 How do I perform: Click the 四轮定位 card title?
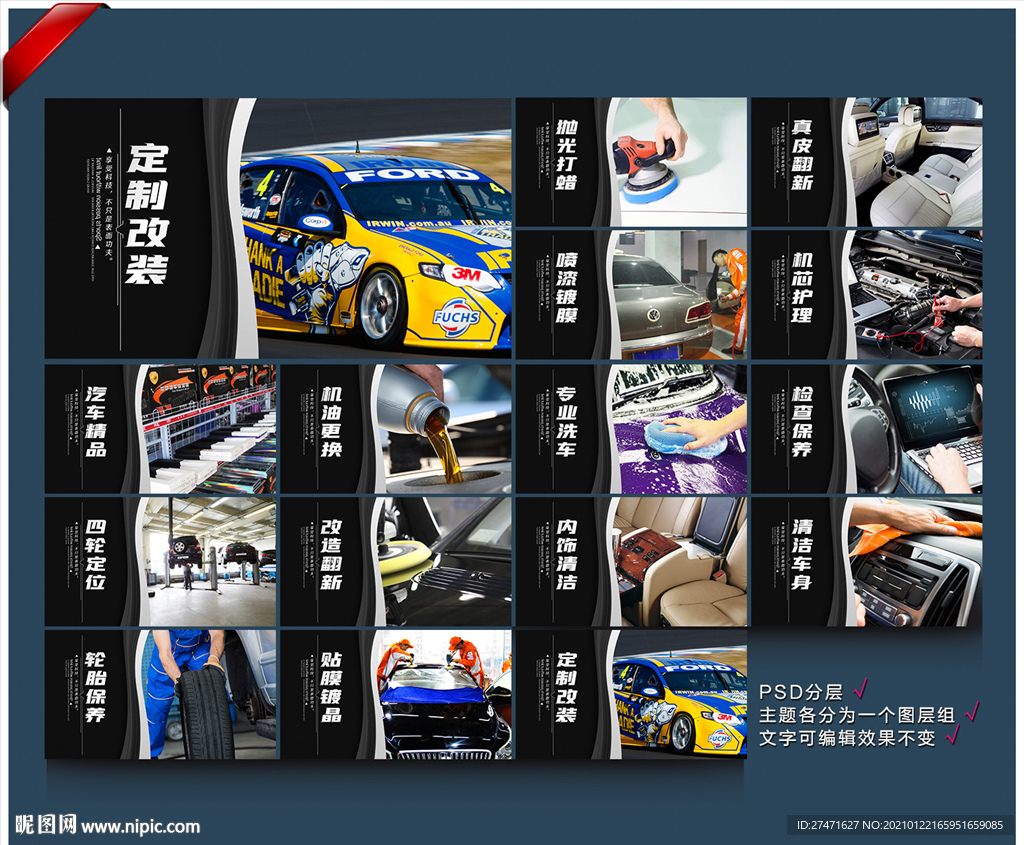95,555
